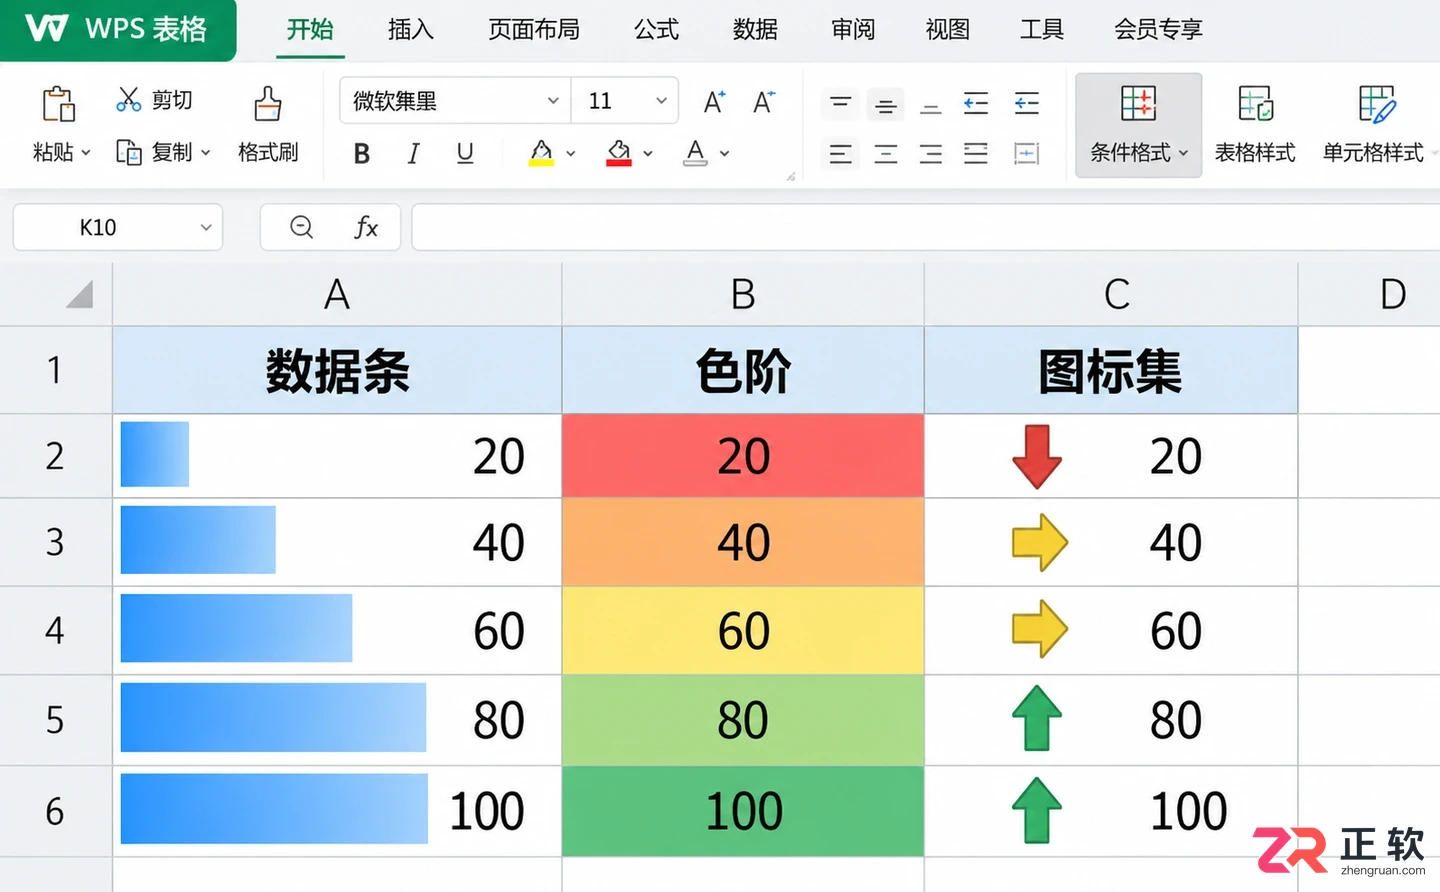Open the font name dropdown
The height and width of the screenshot is (892, 1440).
553,101
